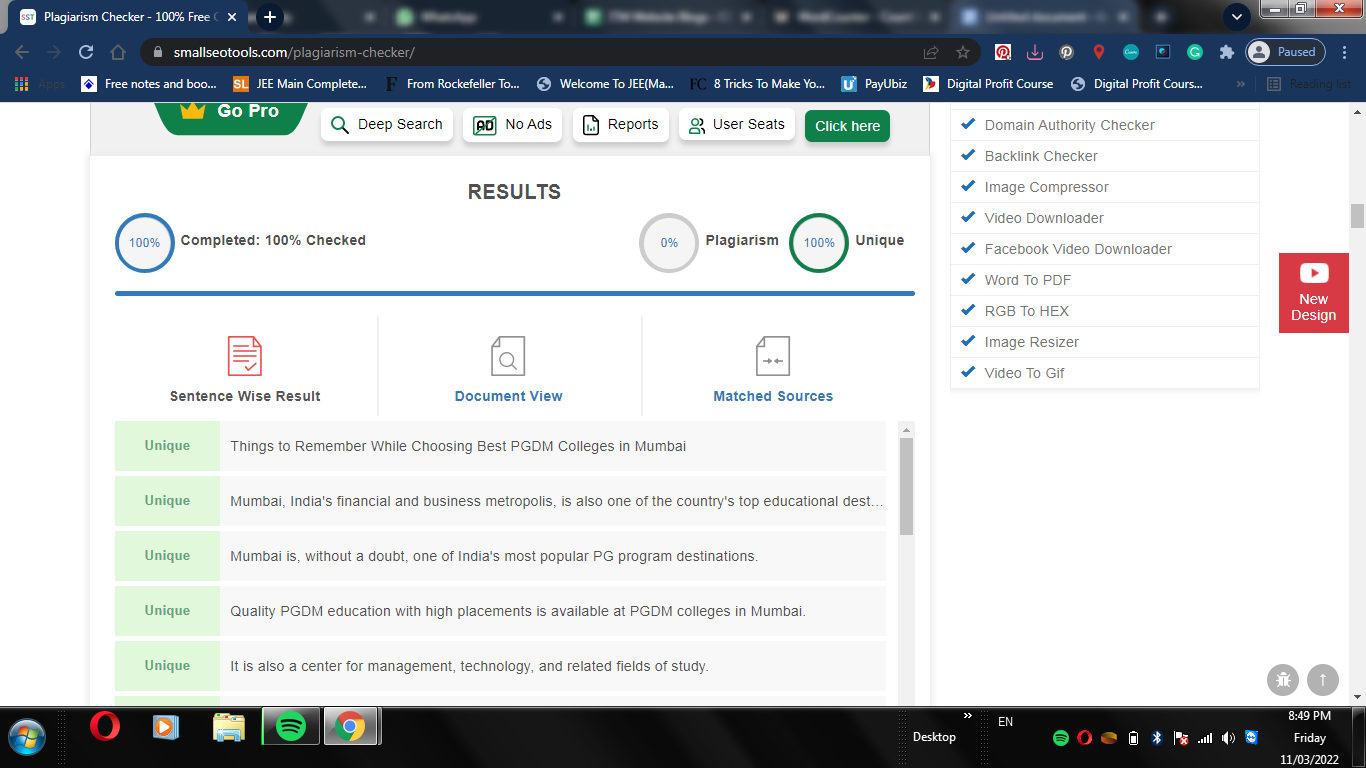Open the Free notes and books bookmark
The height and width of the screenshot is (768, 1366).
pyautogui.click(x=148, y=84)
